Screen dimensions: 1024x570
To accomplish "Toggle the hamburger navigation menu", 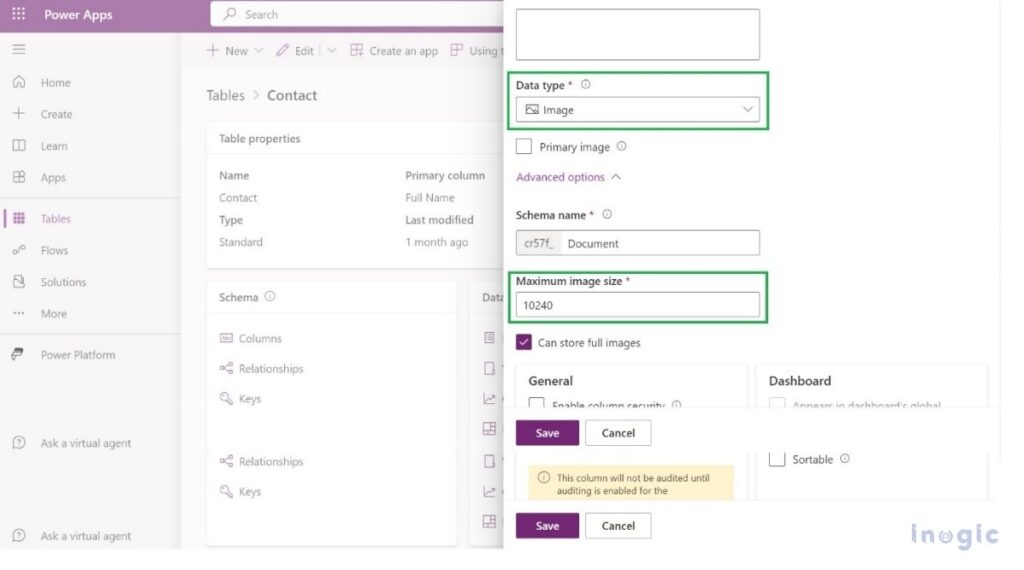I will tap(18, 49).
